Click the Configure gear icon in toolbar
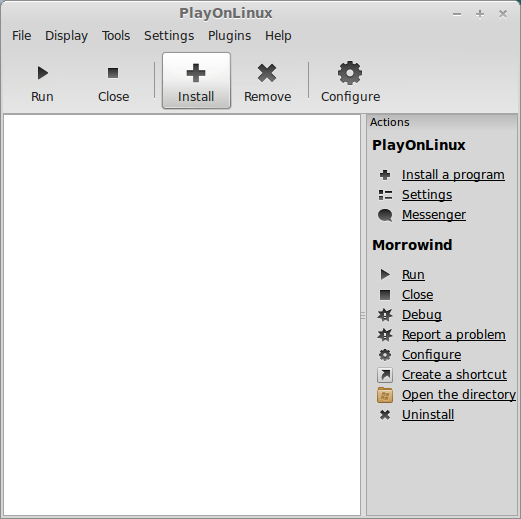Image resolution: width=521 pixels, height=519 pixels. [x=350, y=73]
